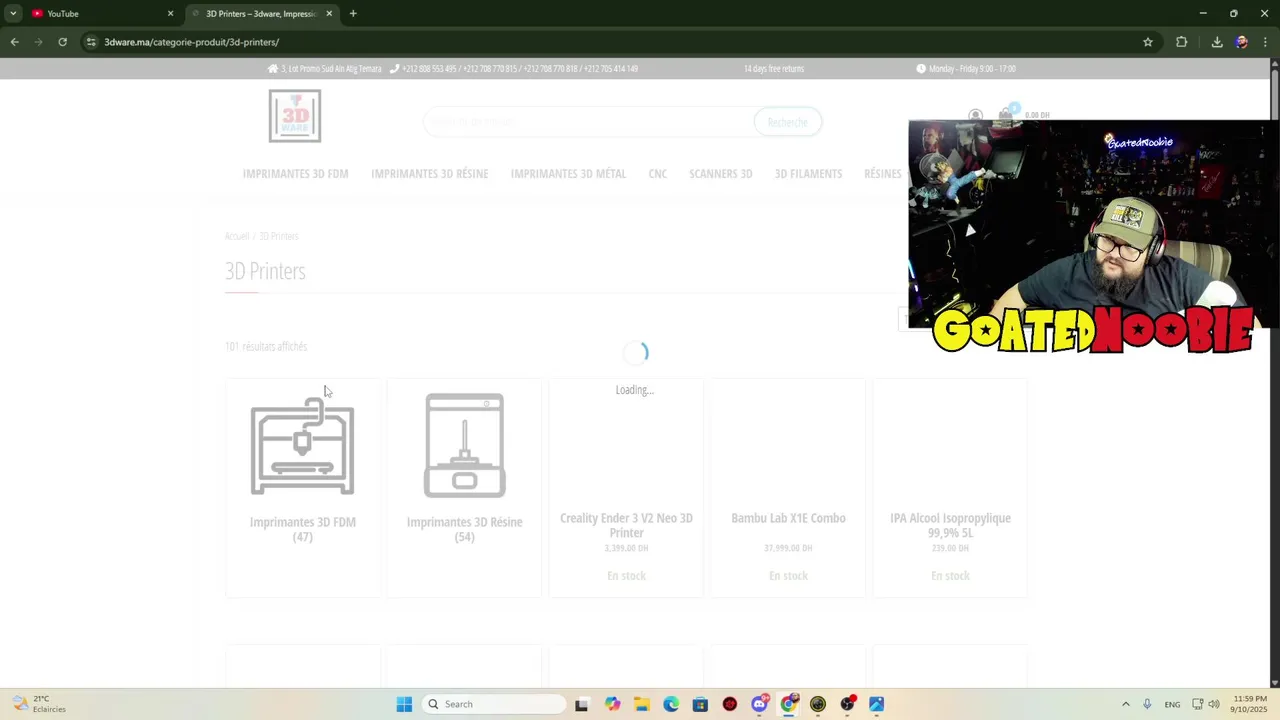Click the Recherche search button
1280x720 pixels.
pos(787,122)
